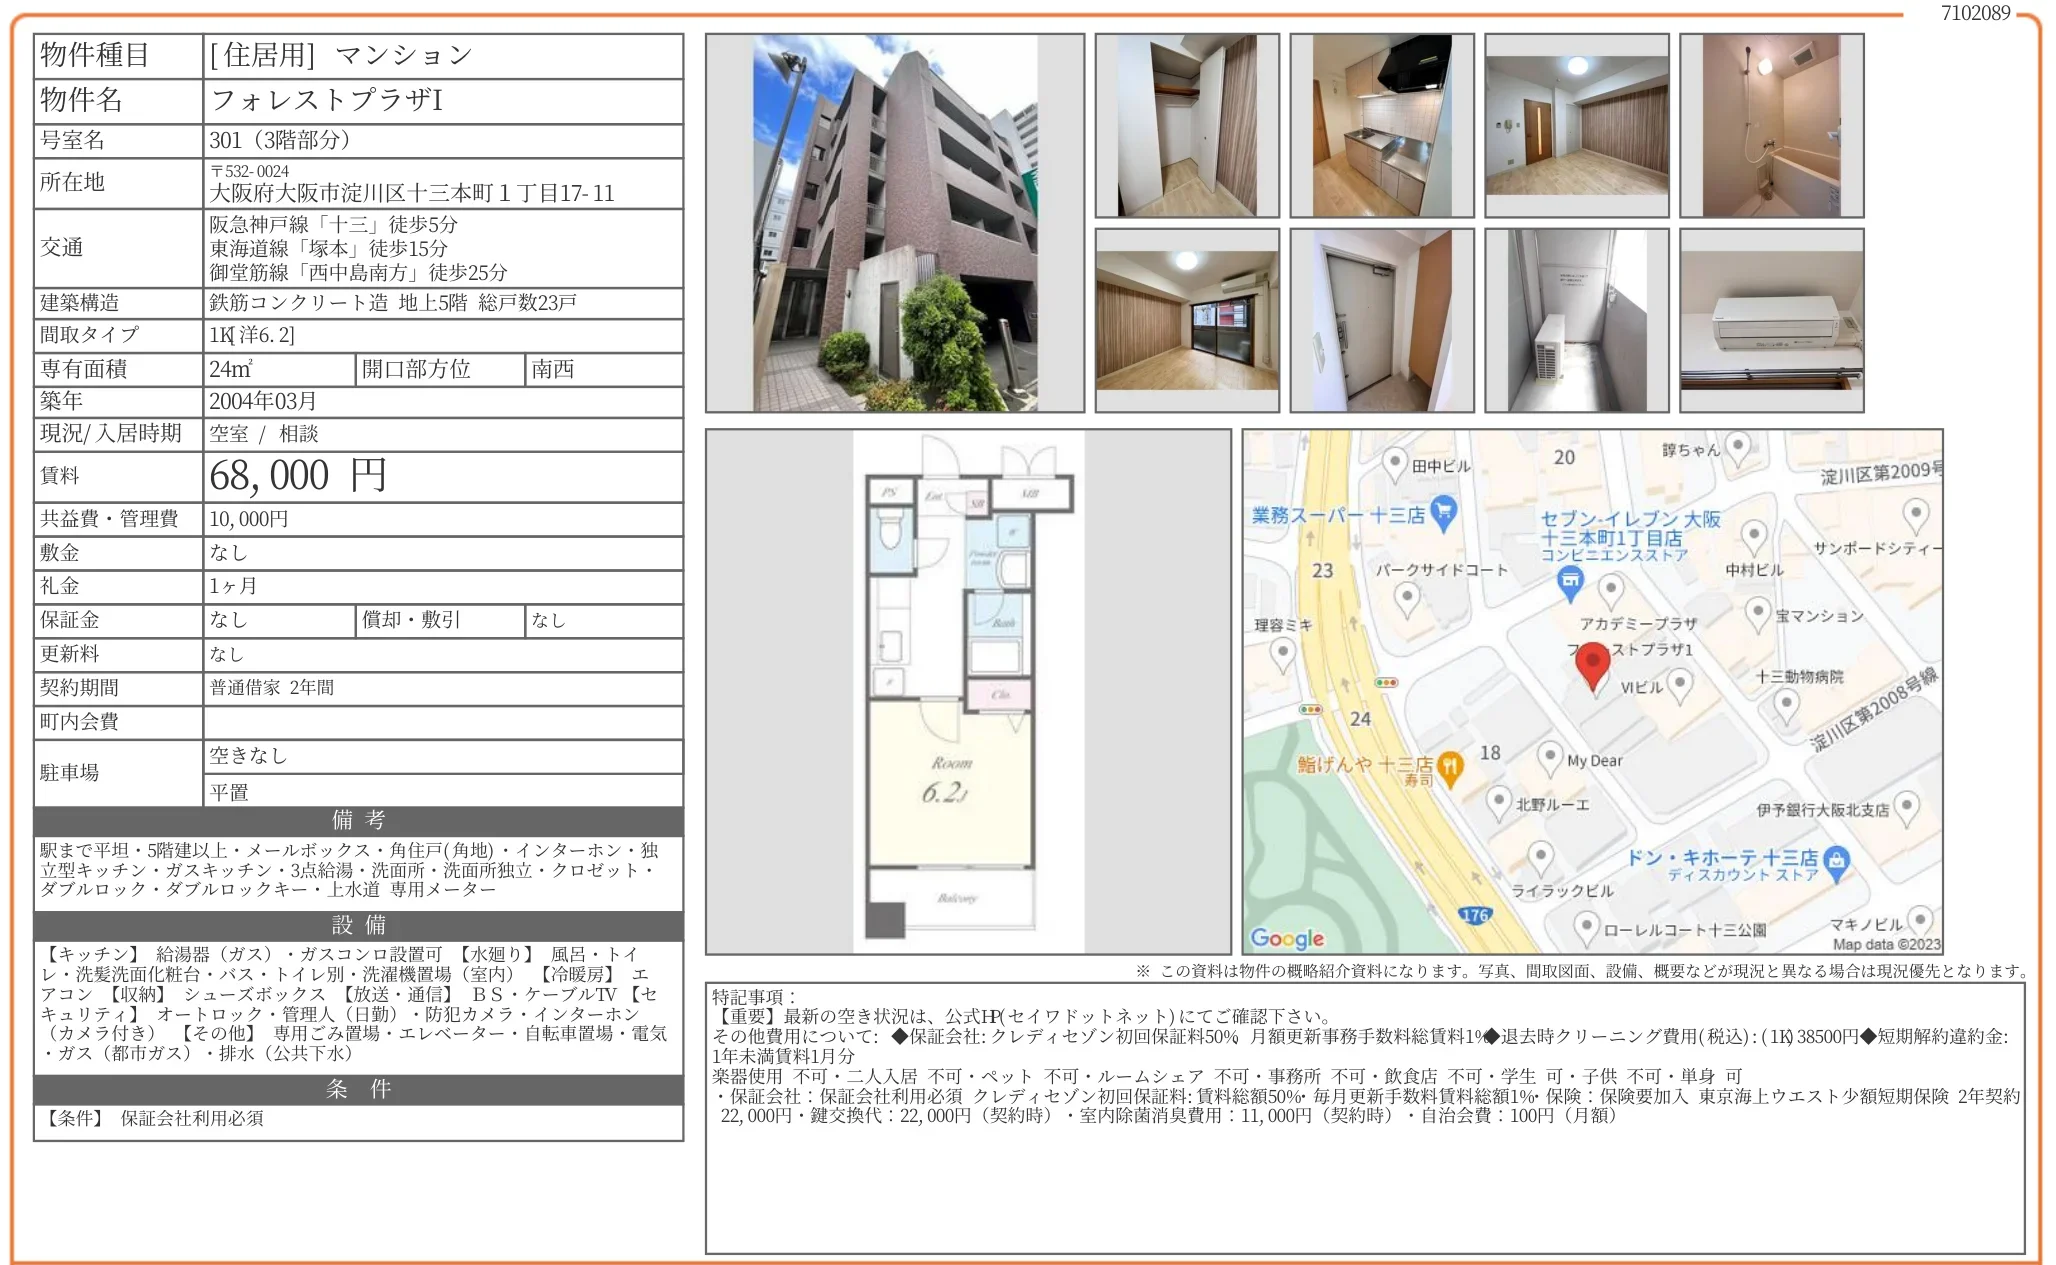The image size is (2056, 1265).
Task: Click the セブン-イレブン convenience store map icon
Action: (1570, 581)
